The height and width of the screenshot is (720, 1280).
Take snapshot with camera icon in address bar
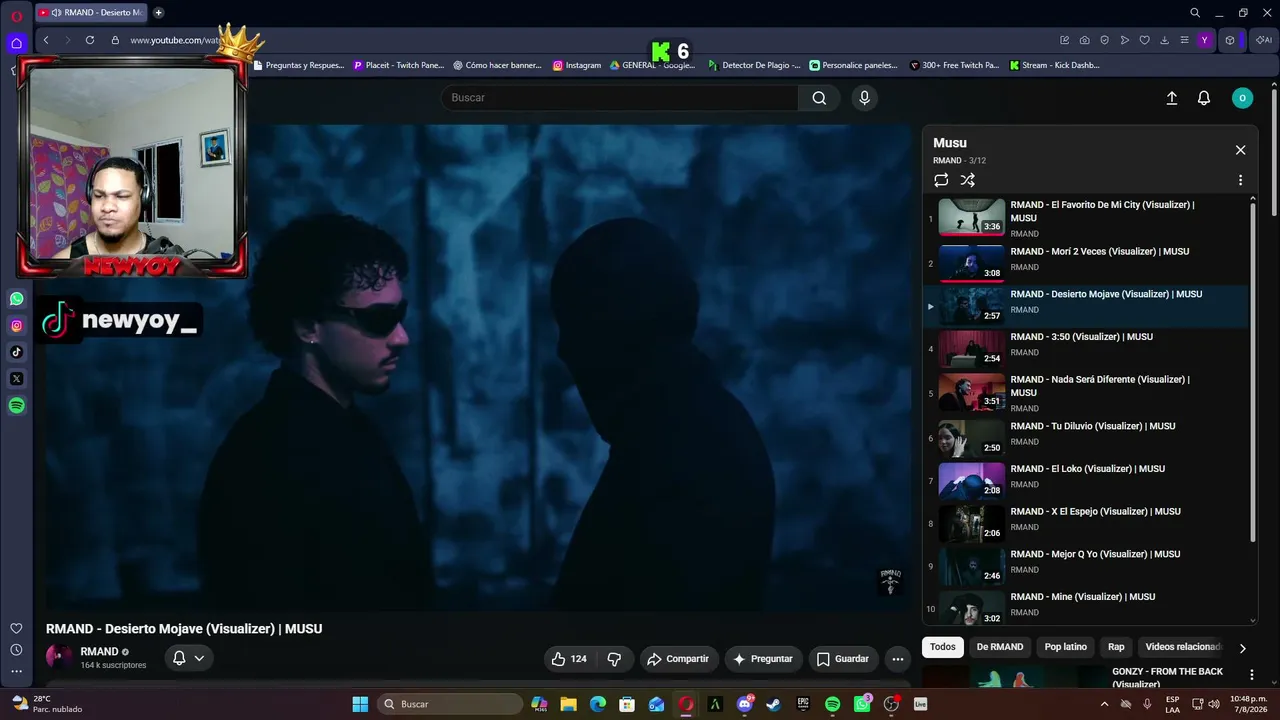click(1085, 40)
